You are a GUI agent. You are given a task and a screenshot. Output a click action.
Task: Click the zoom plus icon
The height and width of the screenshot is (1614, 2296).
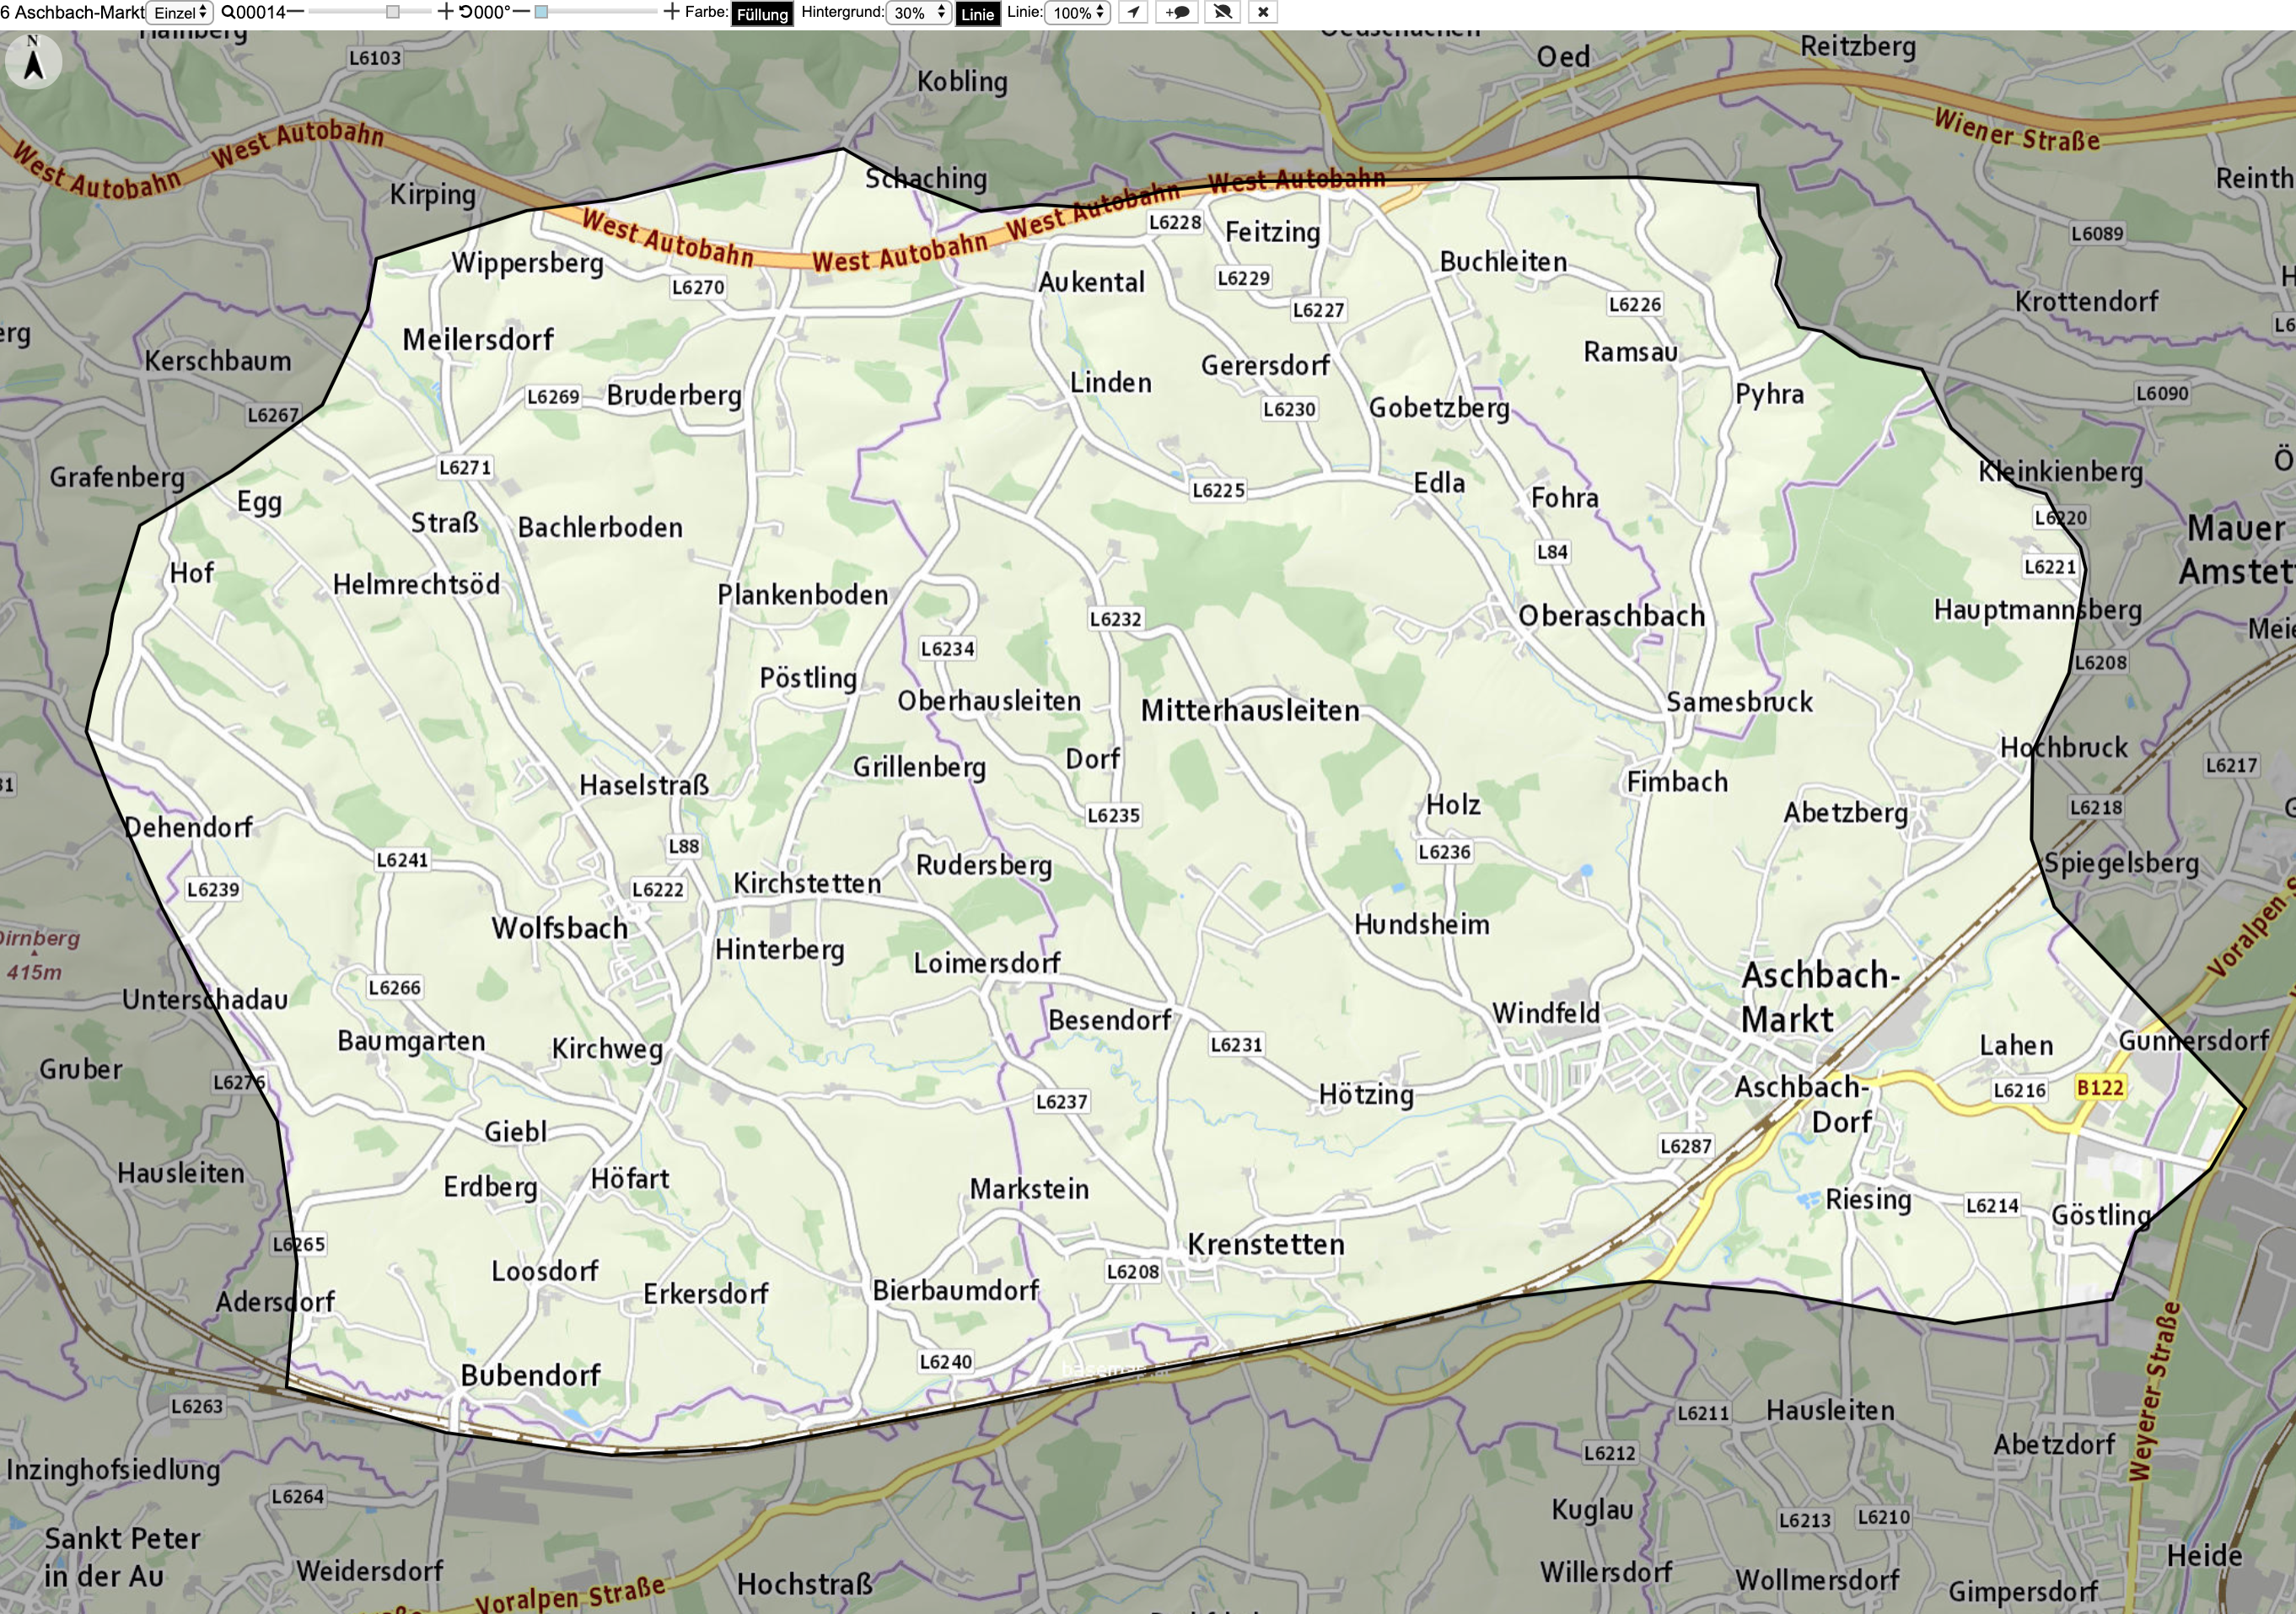coord(446,12)
